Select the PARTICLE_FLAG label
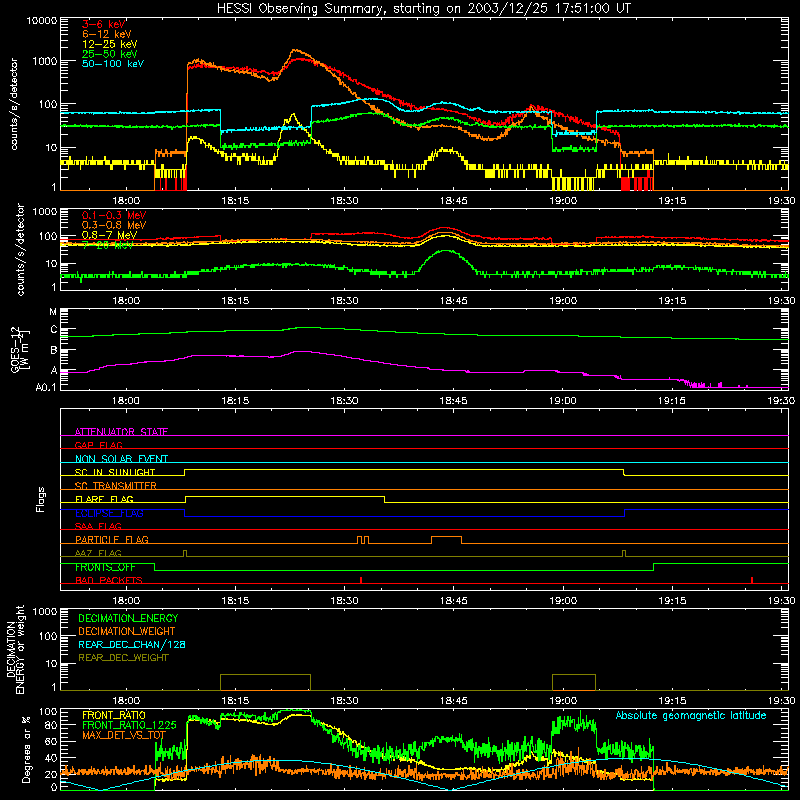 (112, 539)
